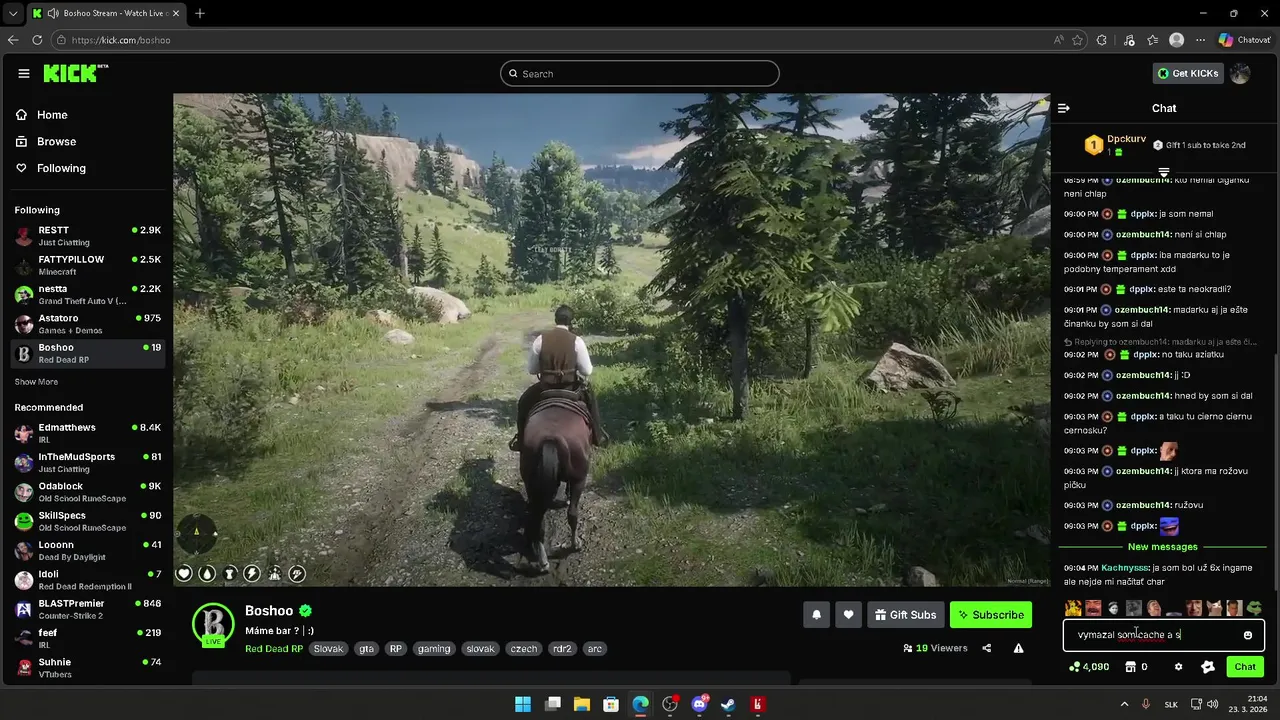Select Boshoo in Following list
The image size is (1280, 720).
coord(88,353)
